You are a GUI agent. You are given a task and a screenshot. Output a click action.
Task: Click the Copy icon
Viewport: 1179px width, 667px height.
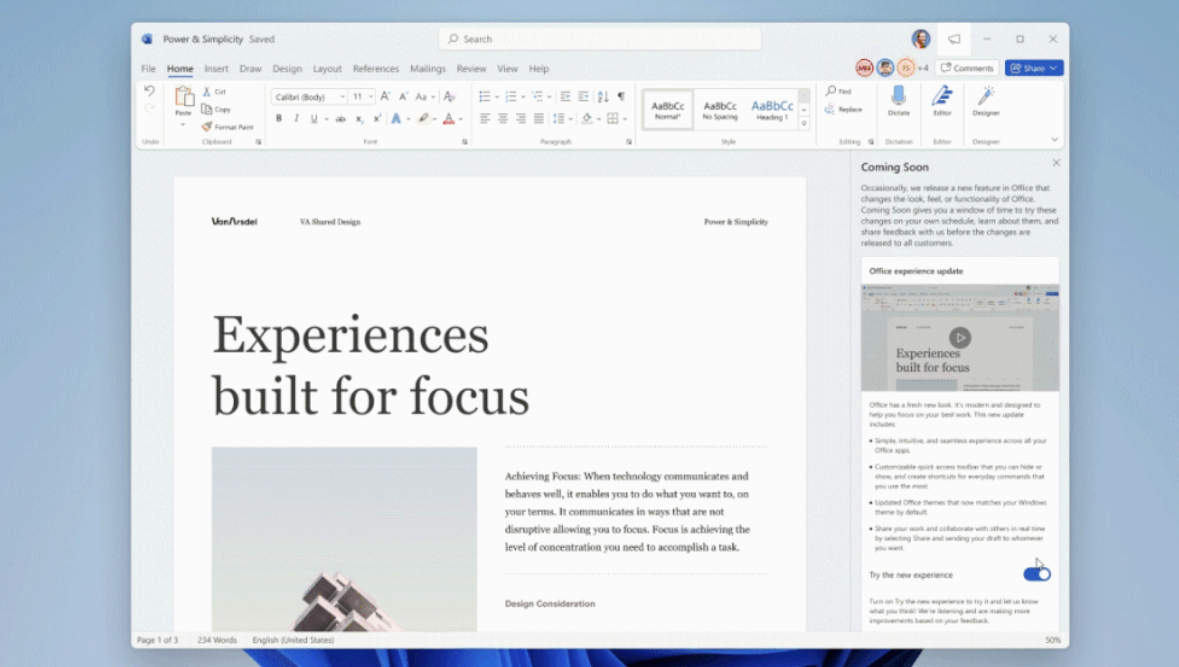click(207, 109)
